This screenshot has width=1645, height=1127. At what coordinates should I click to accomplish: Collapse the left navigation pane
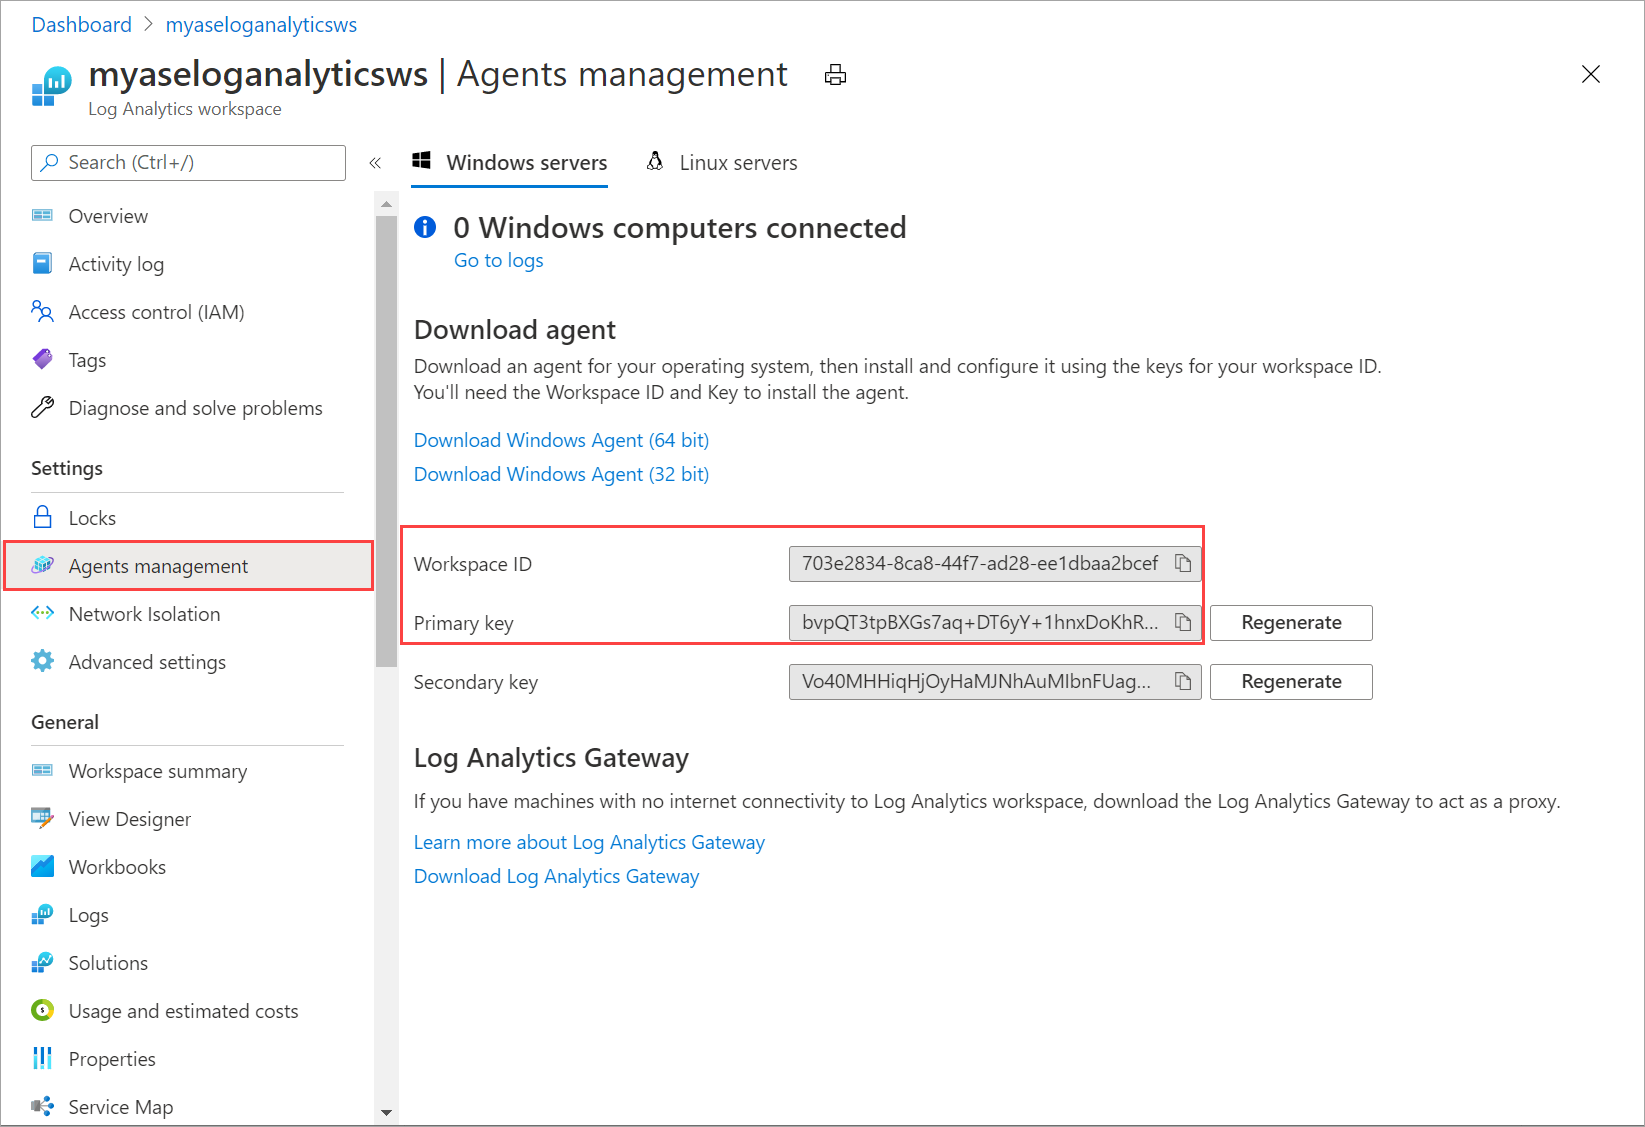[x=375, y=162]
